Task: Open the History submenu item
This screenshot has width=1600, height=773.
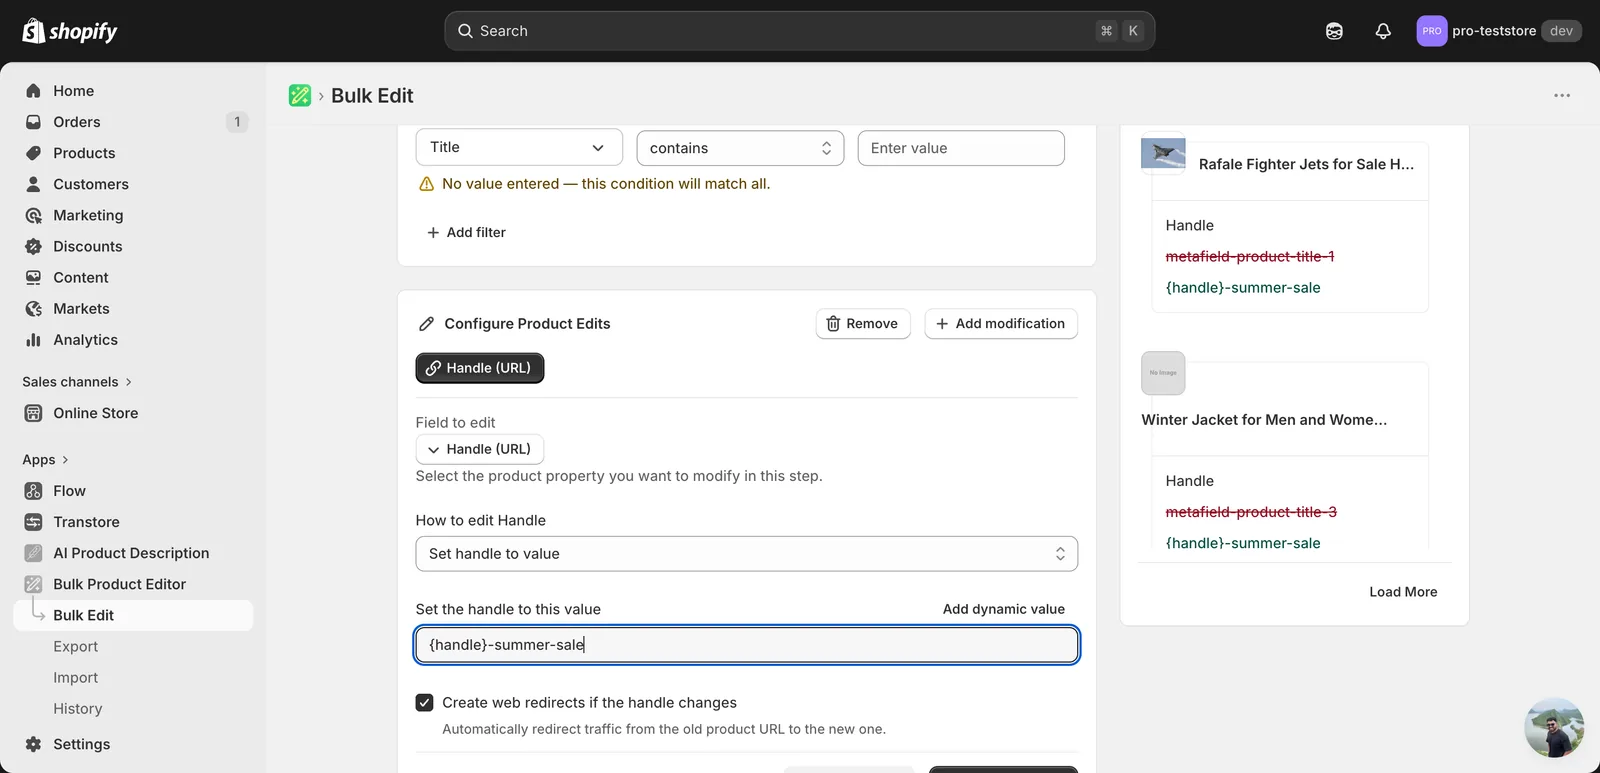Action: pyautogui.click(x=78, y=709)
